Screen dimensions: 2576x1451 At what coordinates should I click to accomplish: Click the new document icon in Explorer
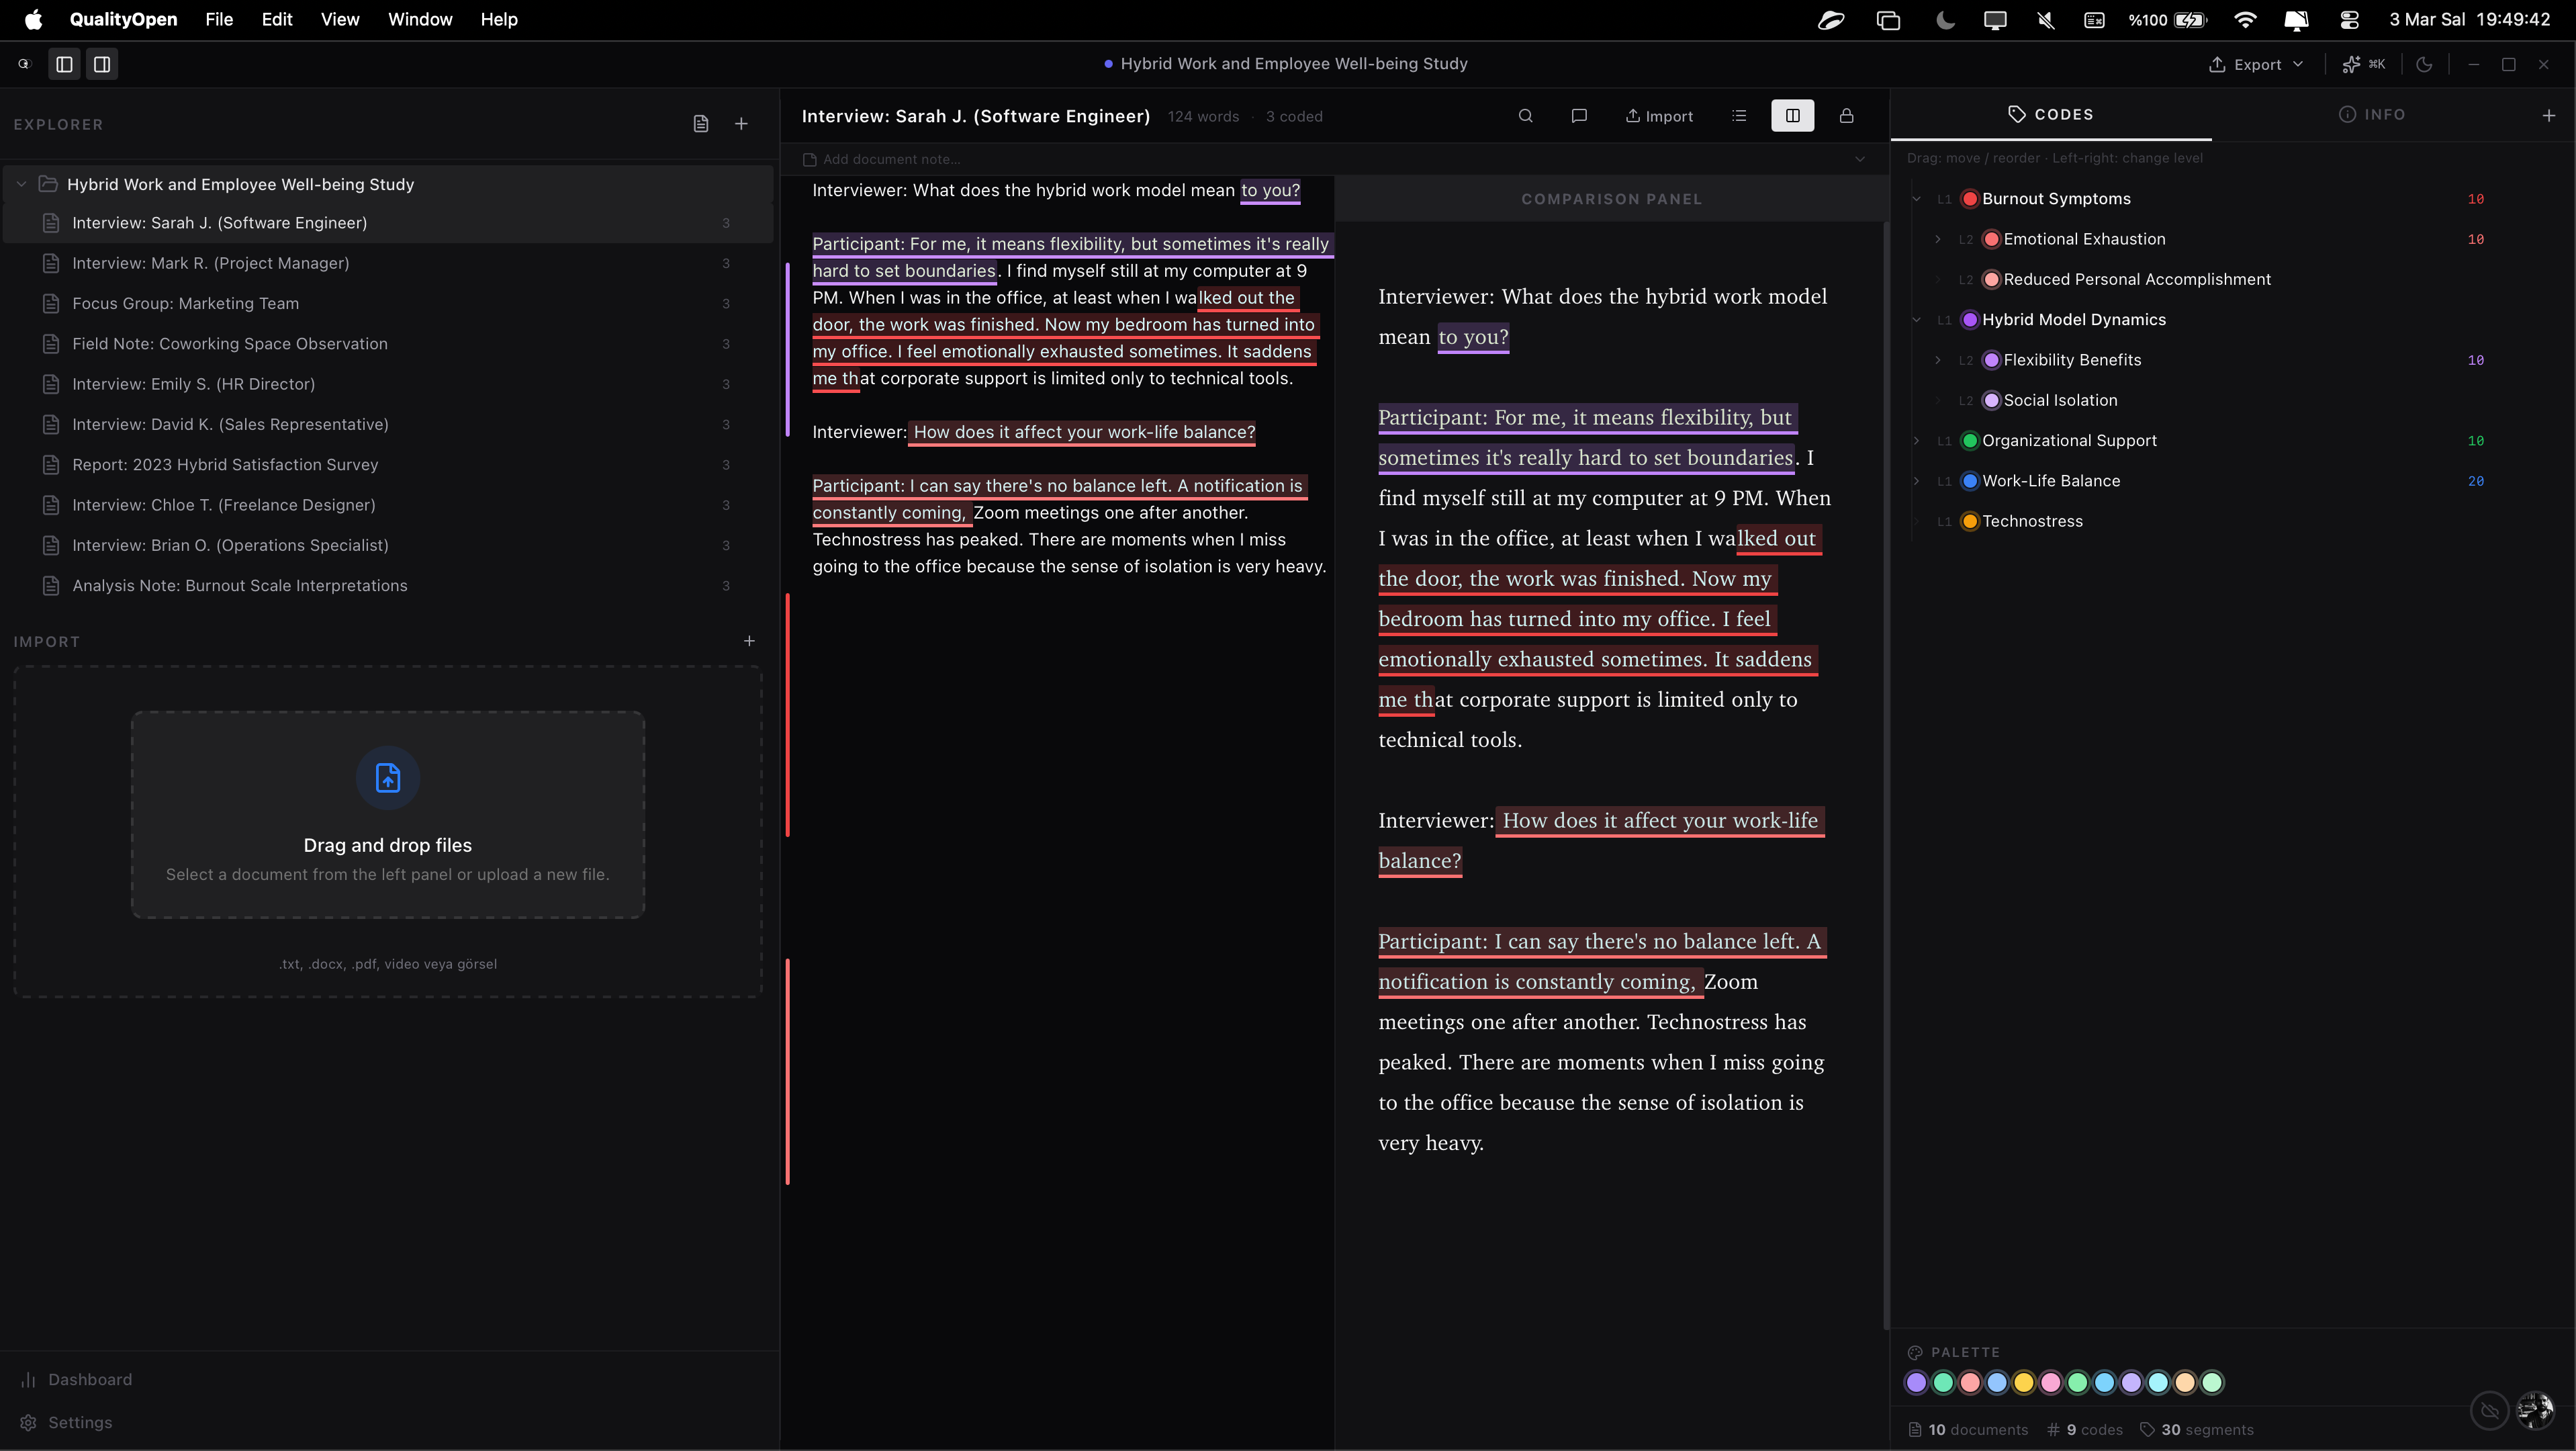(701, 124)
